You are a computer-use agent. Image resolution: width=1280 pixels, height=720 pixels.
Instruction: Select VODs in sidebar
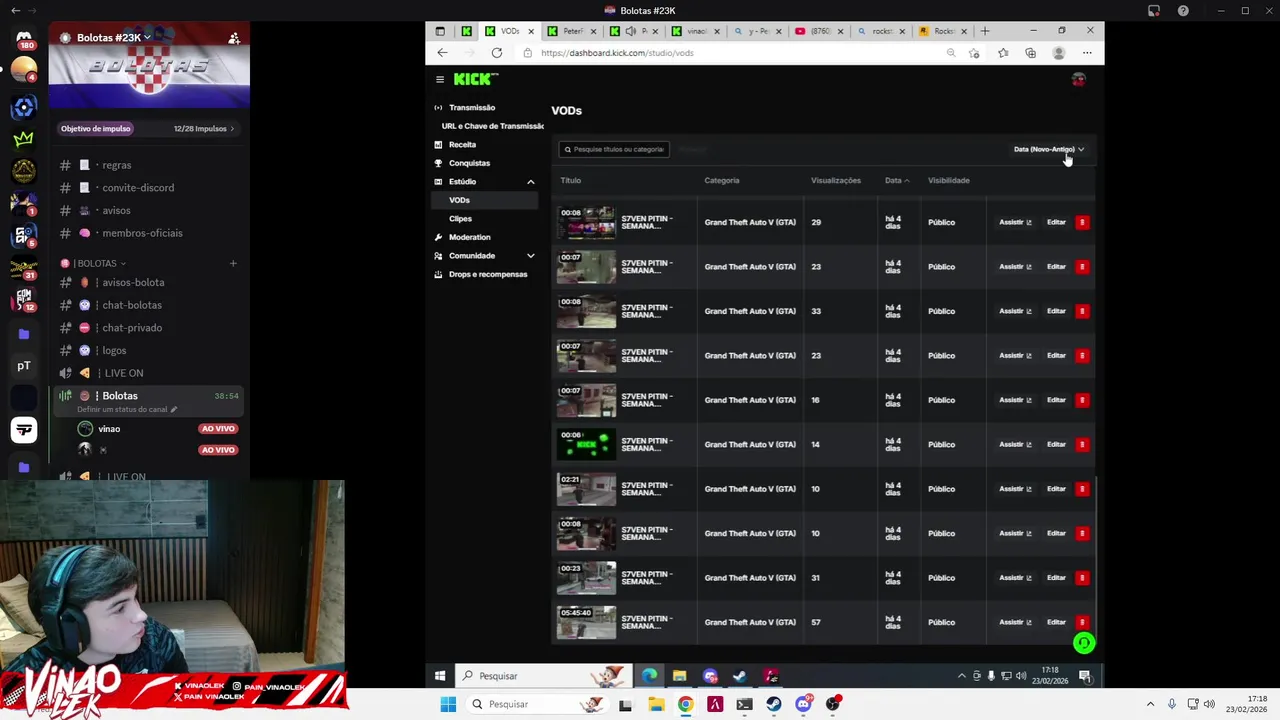(486, 200)
